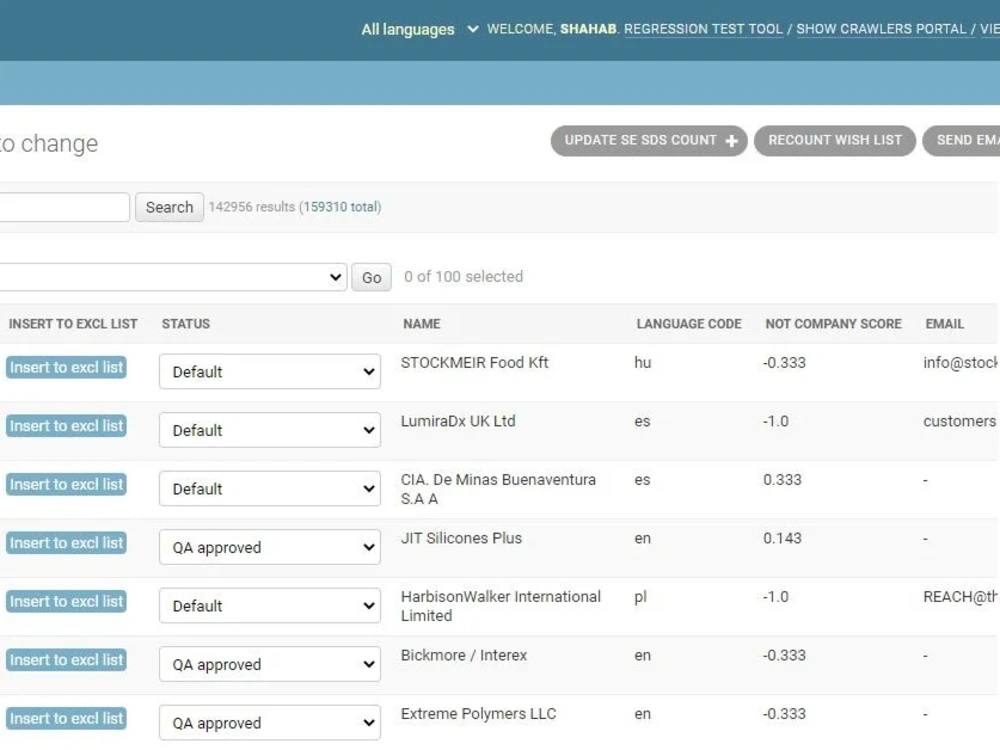Click the Update SE SDS Count button
The width and height of the screenshot is (1000, 750).
click(649, 140)
